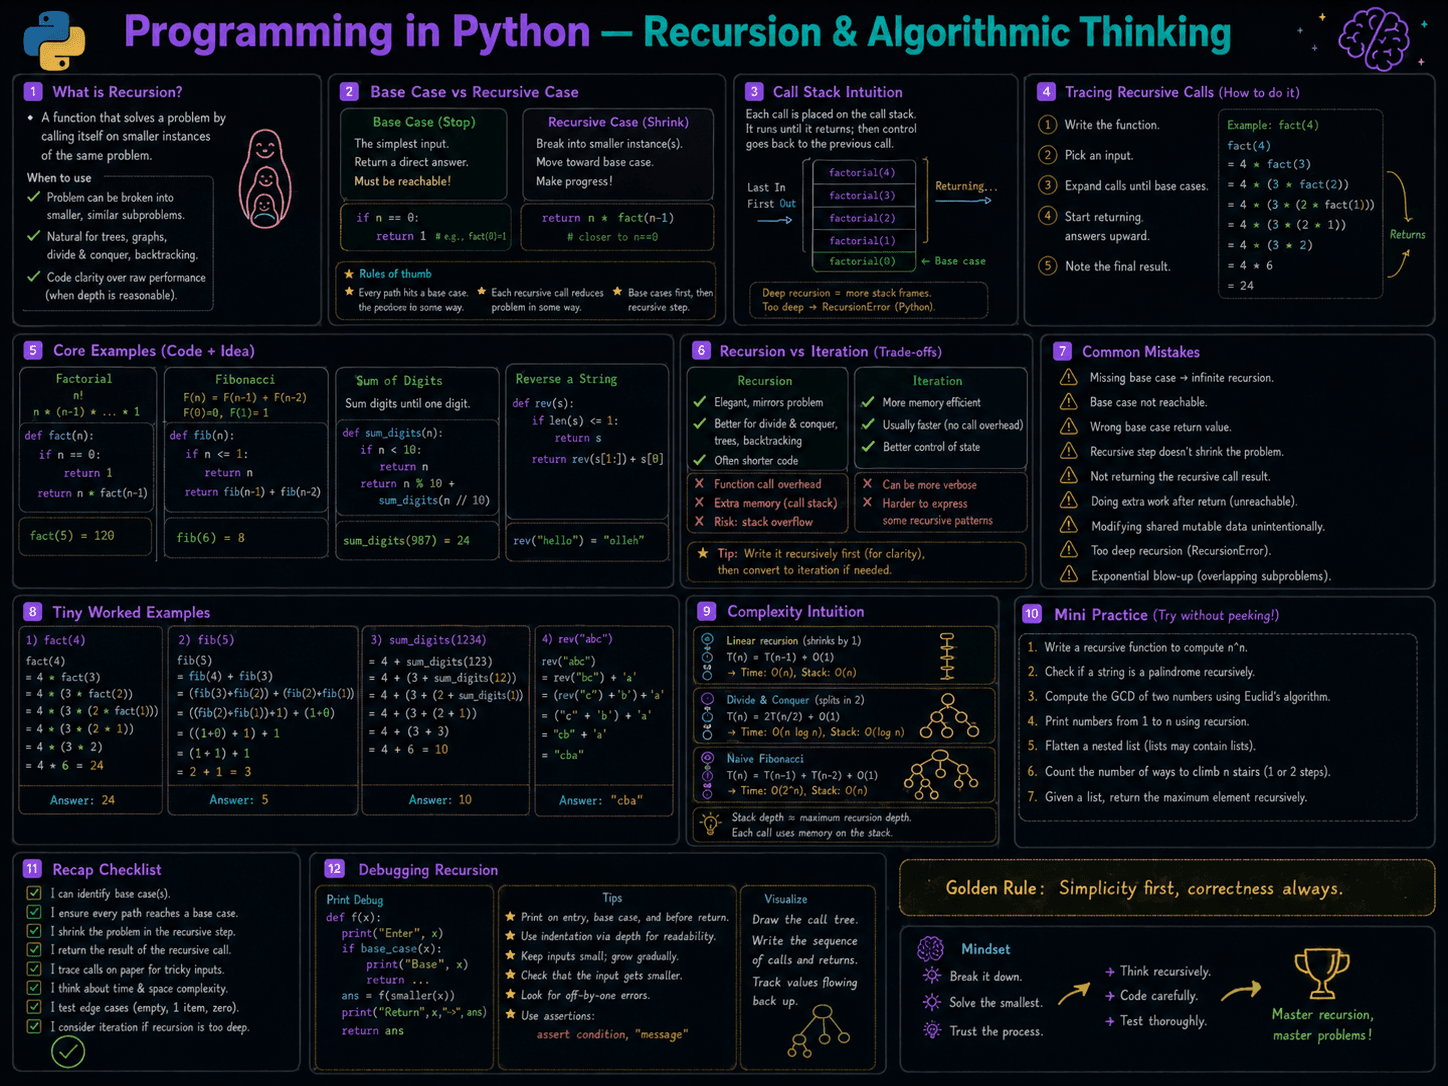Click the star icon beside Rules of thumb
Image resolution: width=1448 pixels, height=1086 pixels.
(x=349, y=273)
